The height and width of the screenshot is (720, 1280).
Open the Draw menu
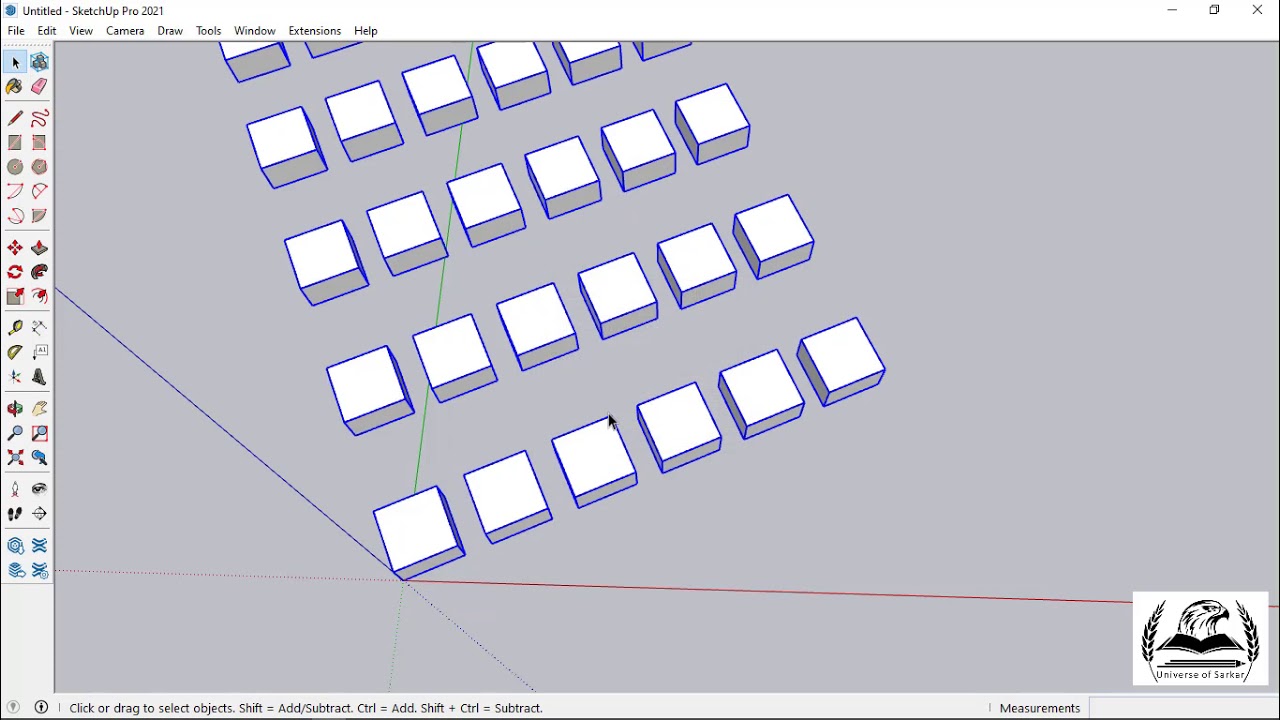pyautogui.click(x=170, y=31)
